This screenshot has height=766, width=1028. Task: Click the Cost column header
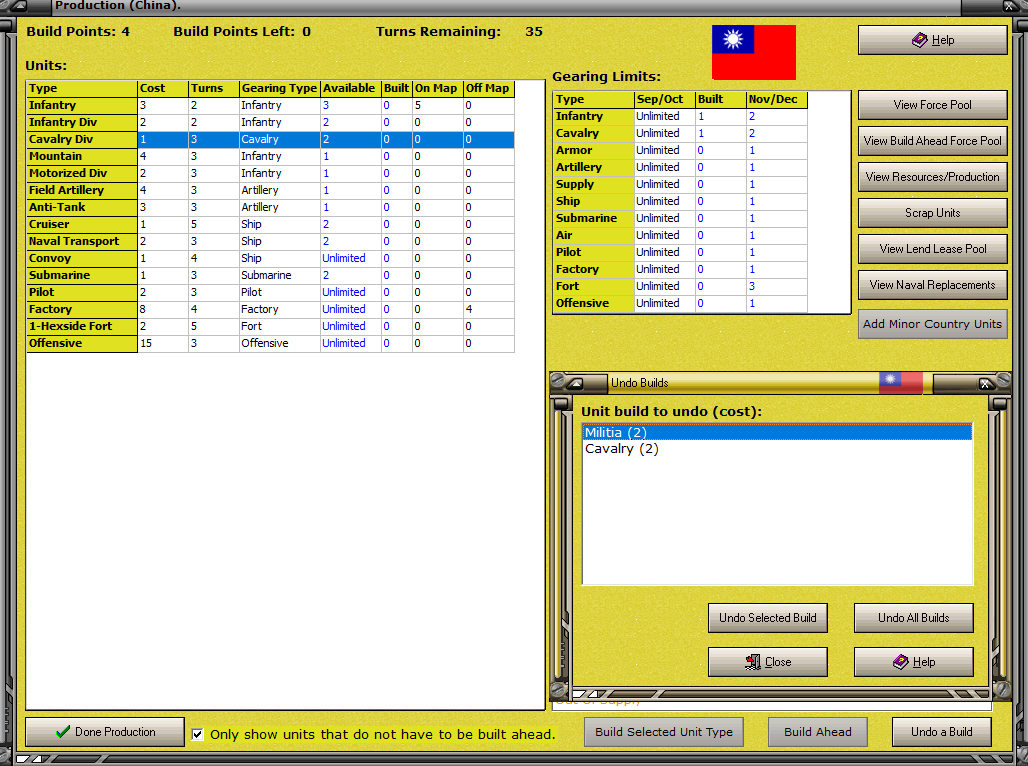[163, 89]
